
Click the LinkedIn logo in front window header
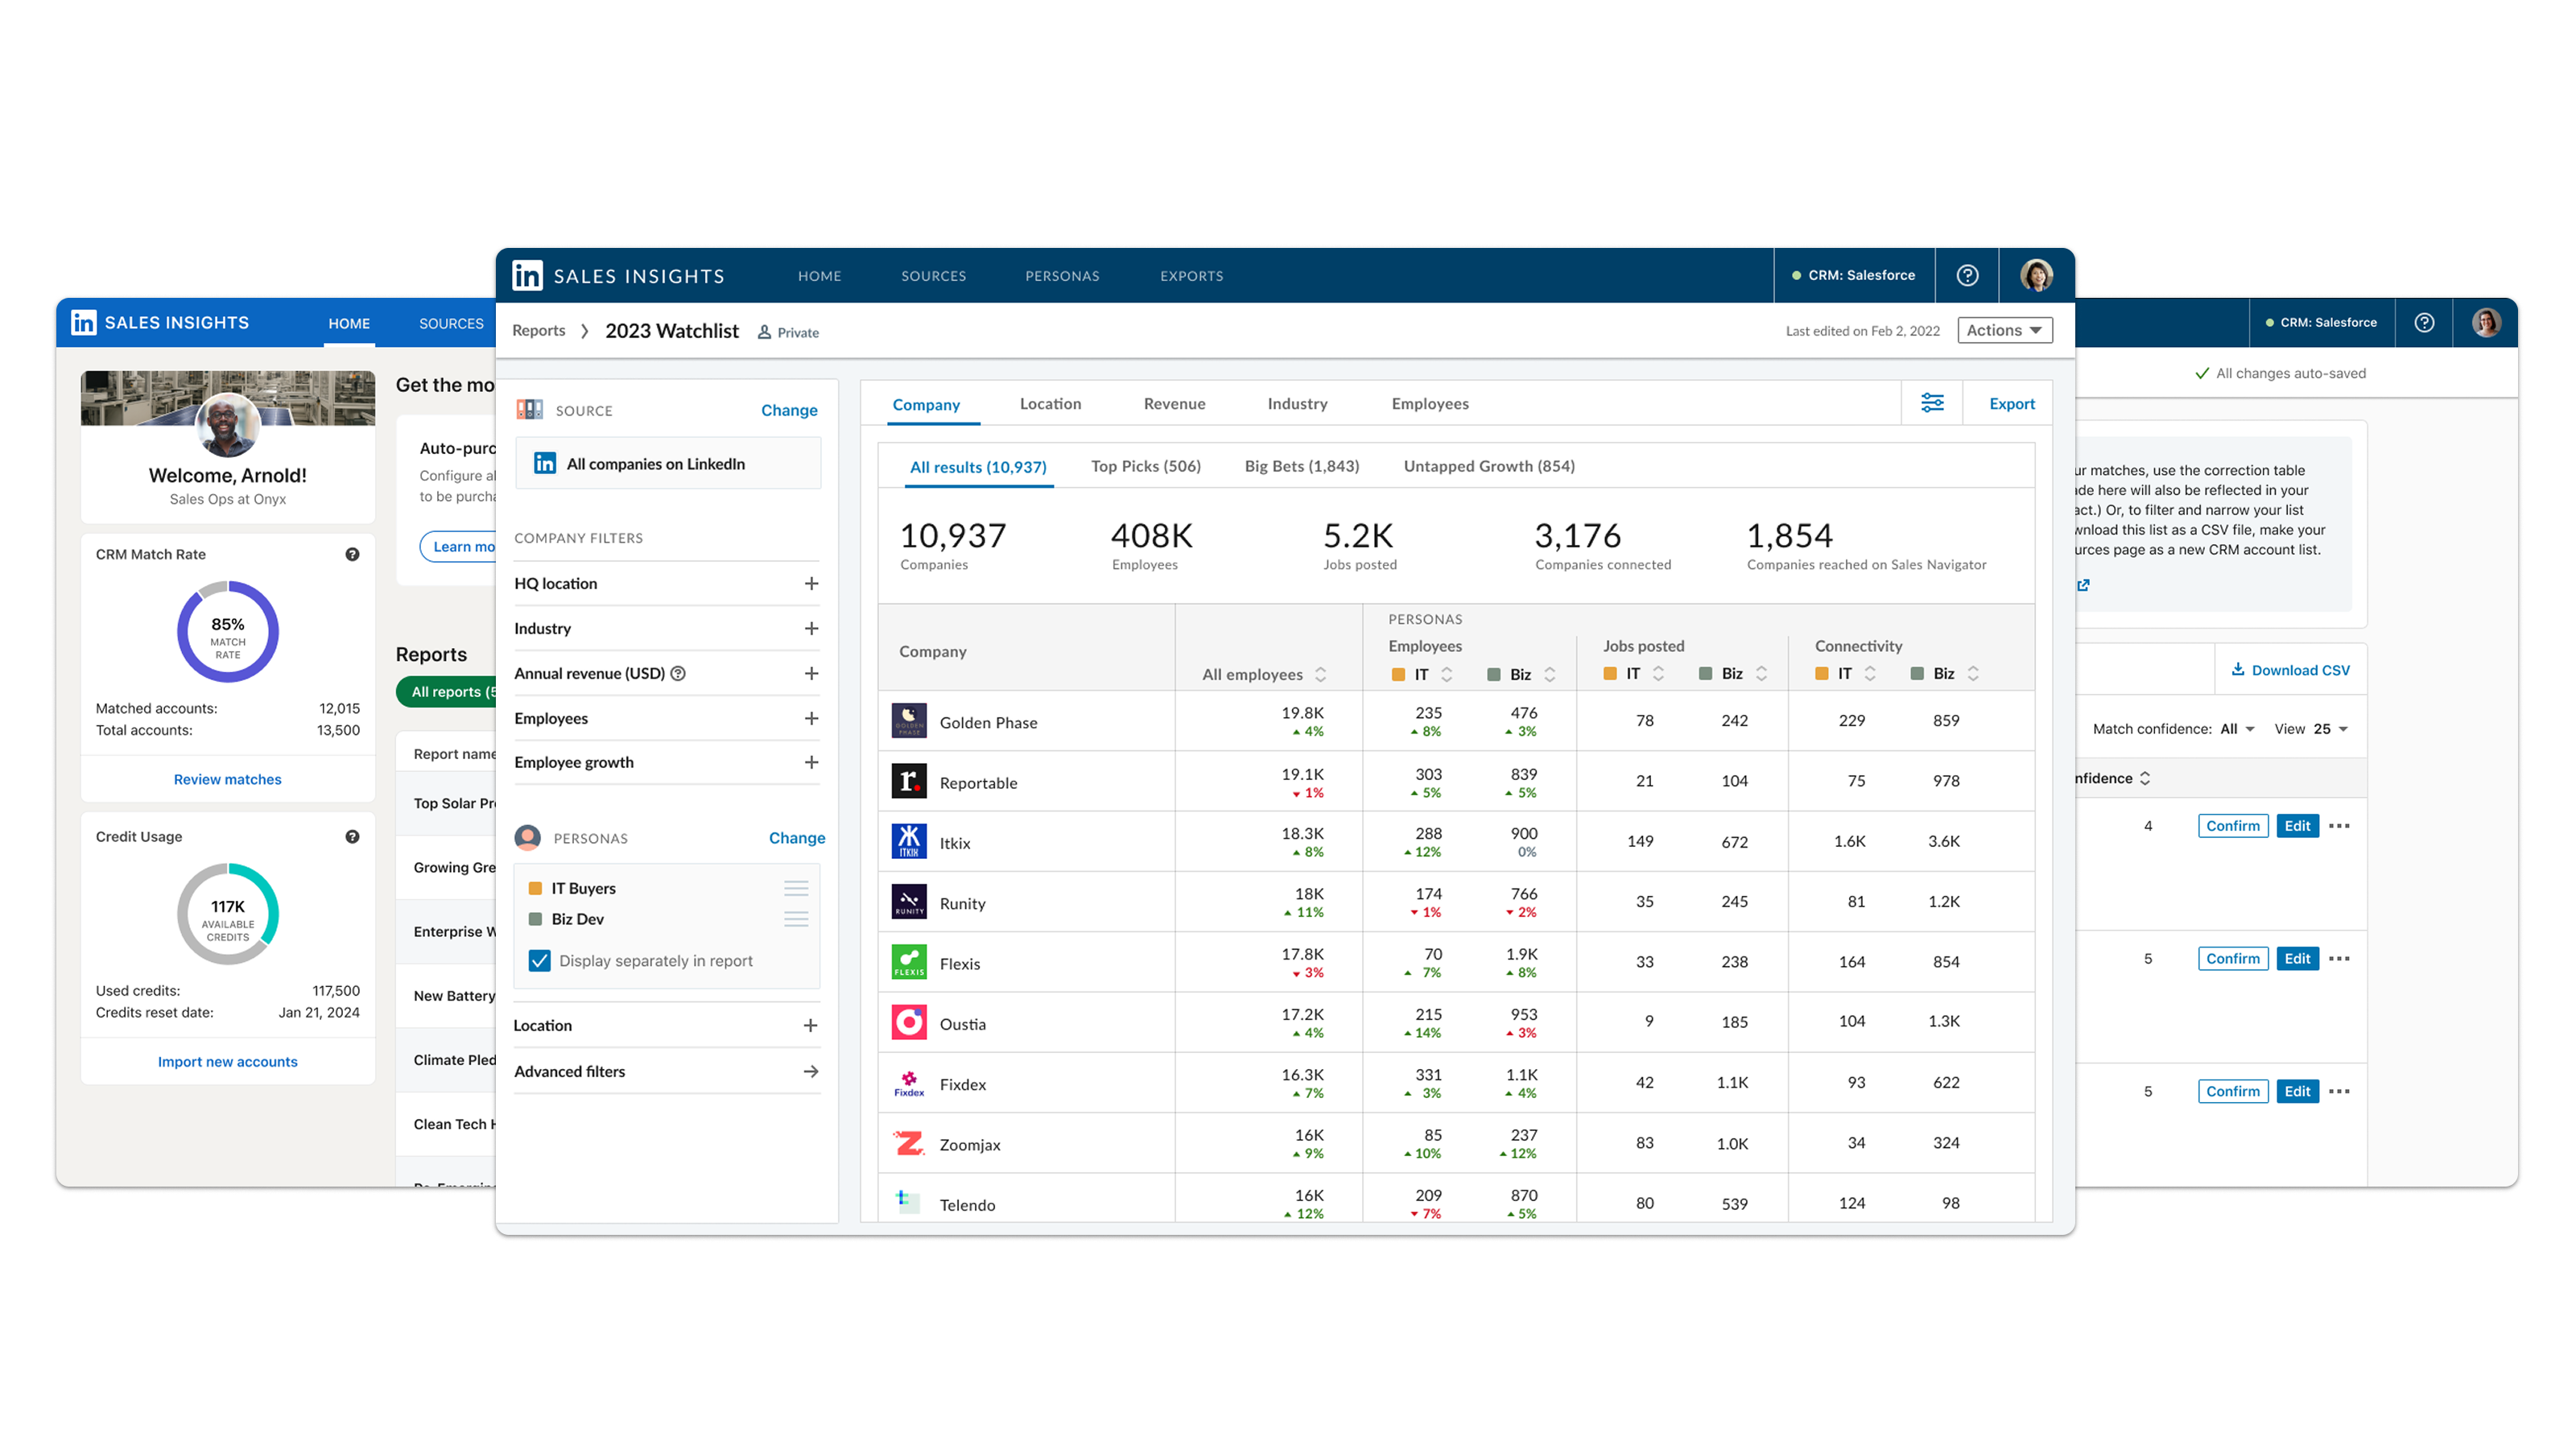click(x=527, y=275)
